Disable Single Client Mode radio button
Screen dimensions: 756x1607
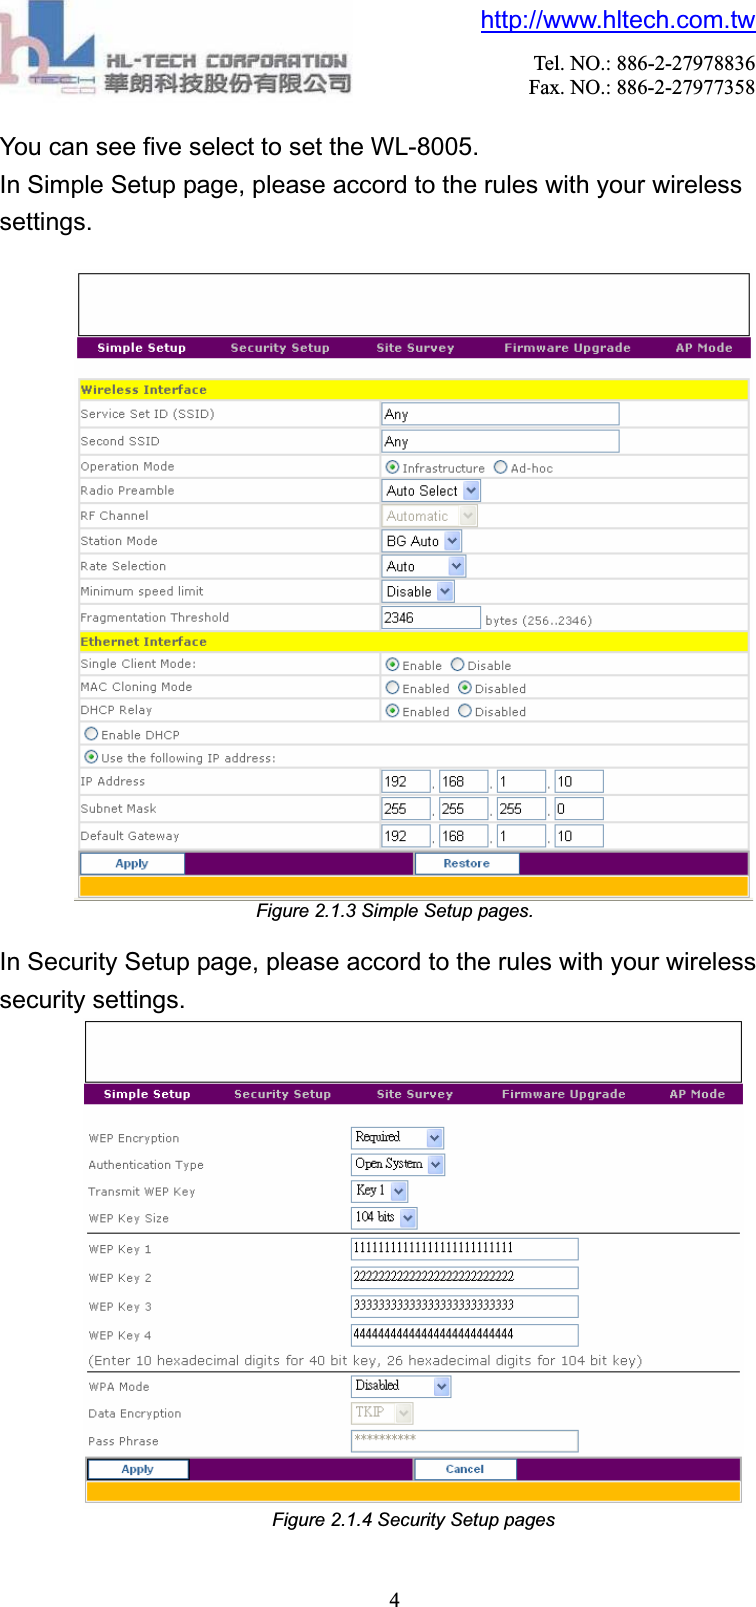[458, 665]
